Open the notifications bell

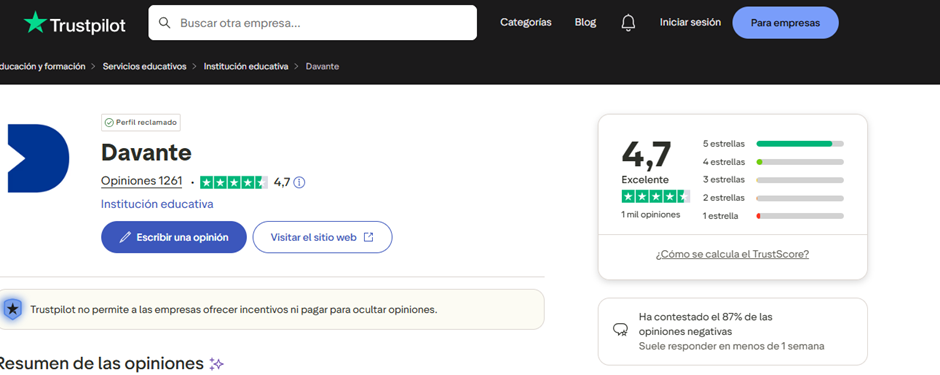pos(628,23)
